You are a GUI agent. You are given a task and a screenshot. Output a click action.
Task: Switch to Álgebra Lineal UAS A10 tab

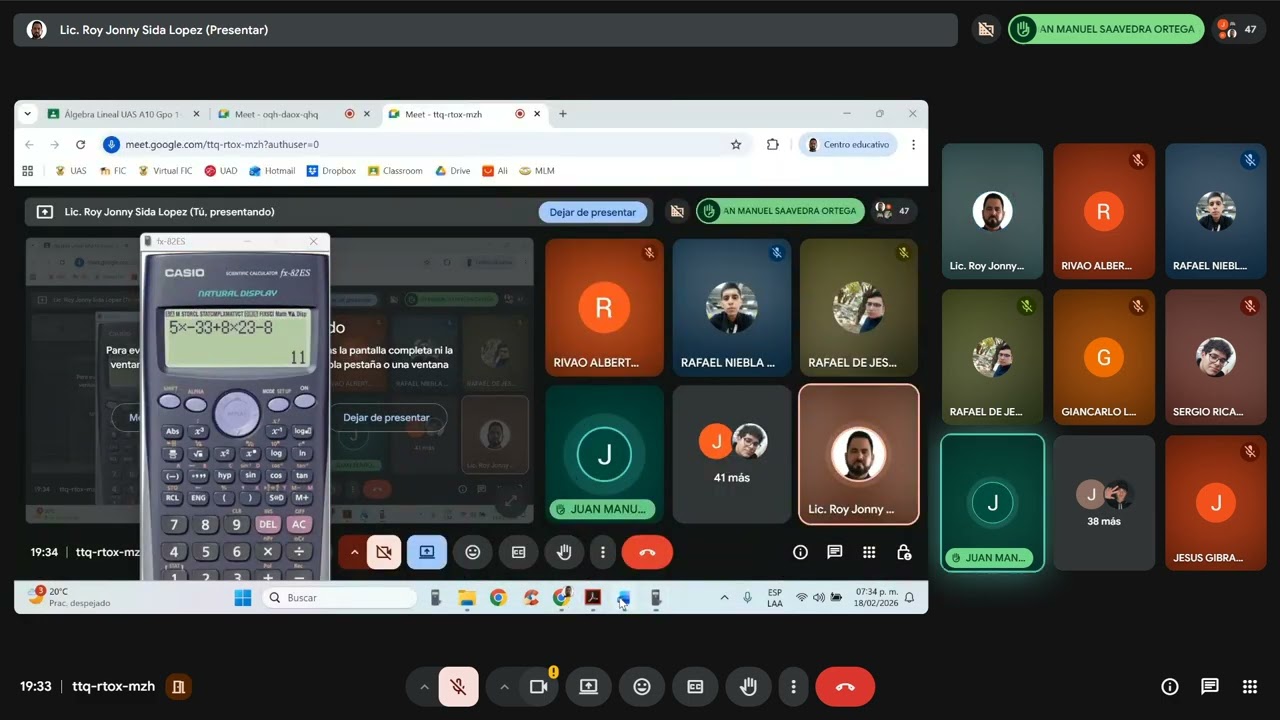tap(124, 114)
